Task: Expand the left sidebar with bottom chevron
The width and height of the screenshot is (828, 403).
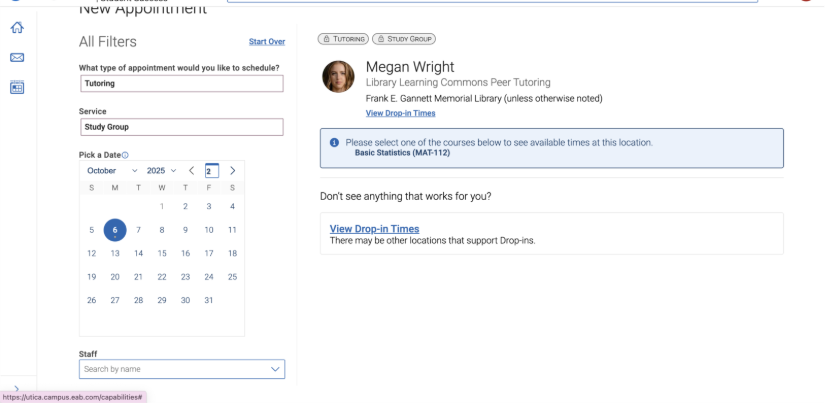Action: (17, 389)
